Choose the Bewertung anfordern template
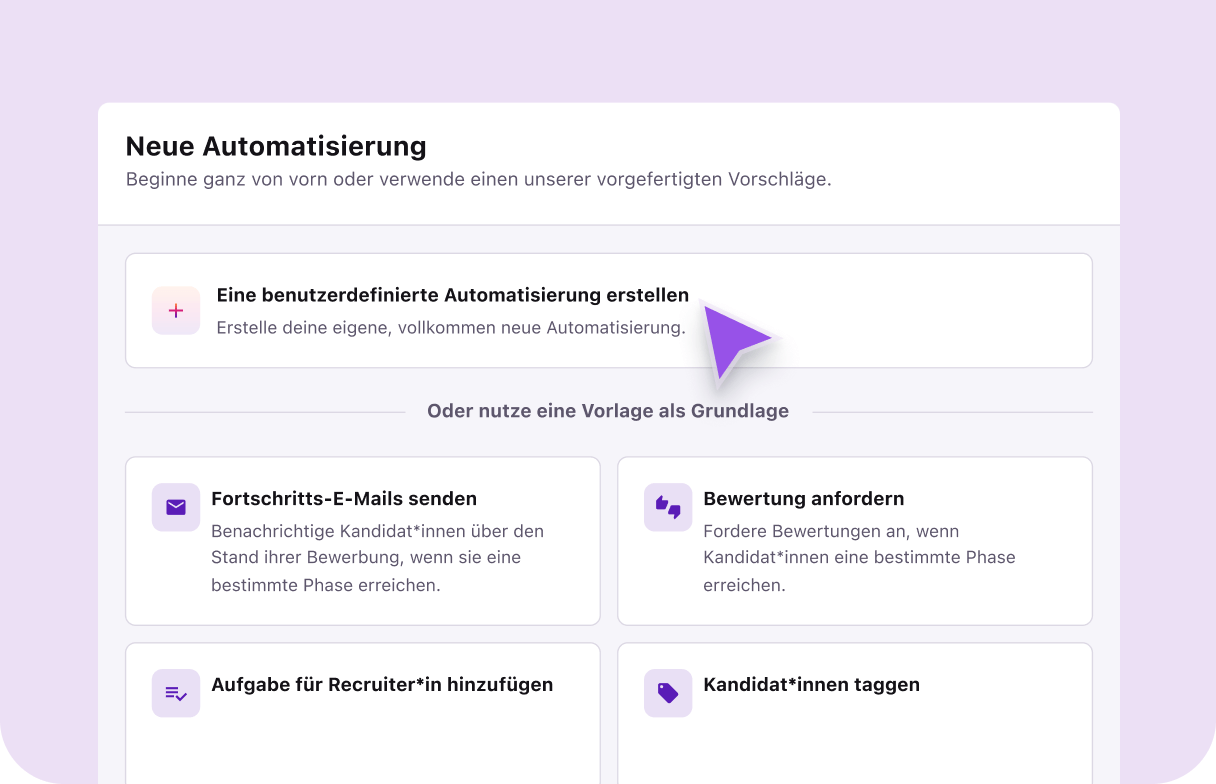Screen dimensions: 1216x784 [x=855, y=540]
